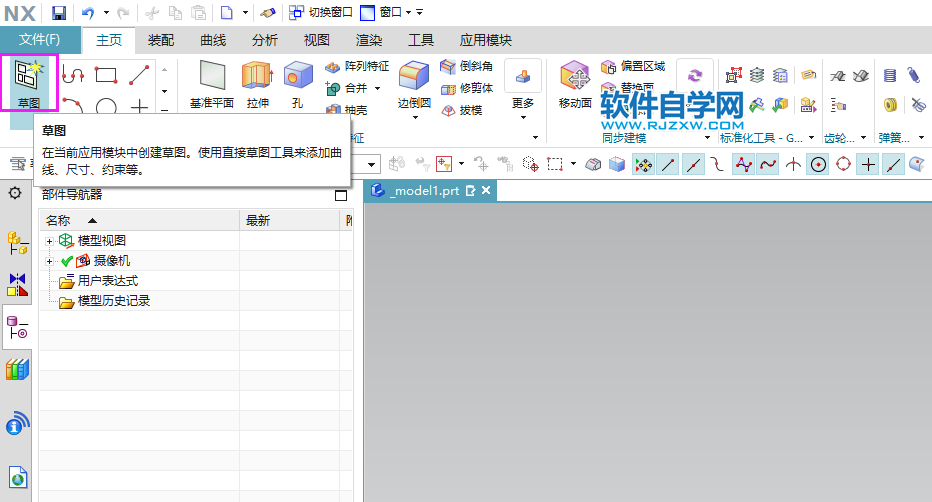Toggle Quadrant Point snap

coord(843,164)
